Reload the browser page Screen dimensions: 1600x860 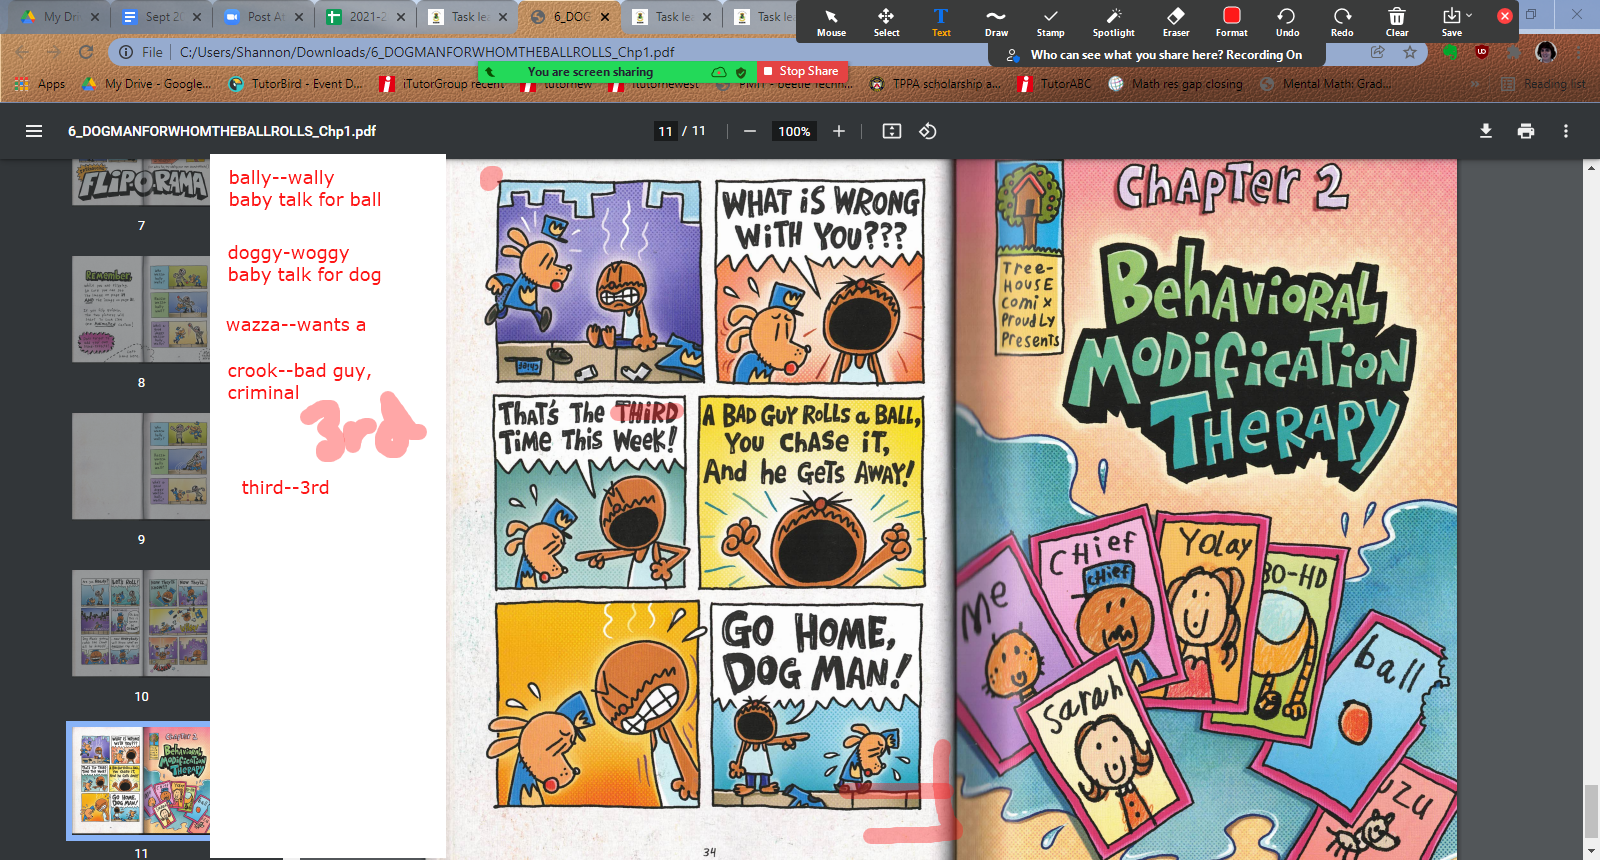tap(86, 52)
